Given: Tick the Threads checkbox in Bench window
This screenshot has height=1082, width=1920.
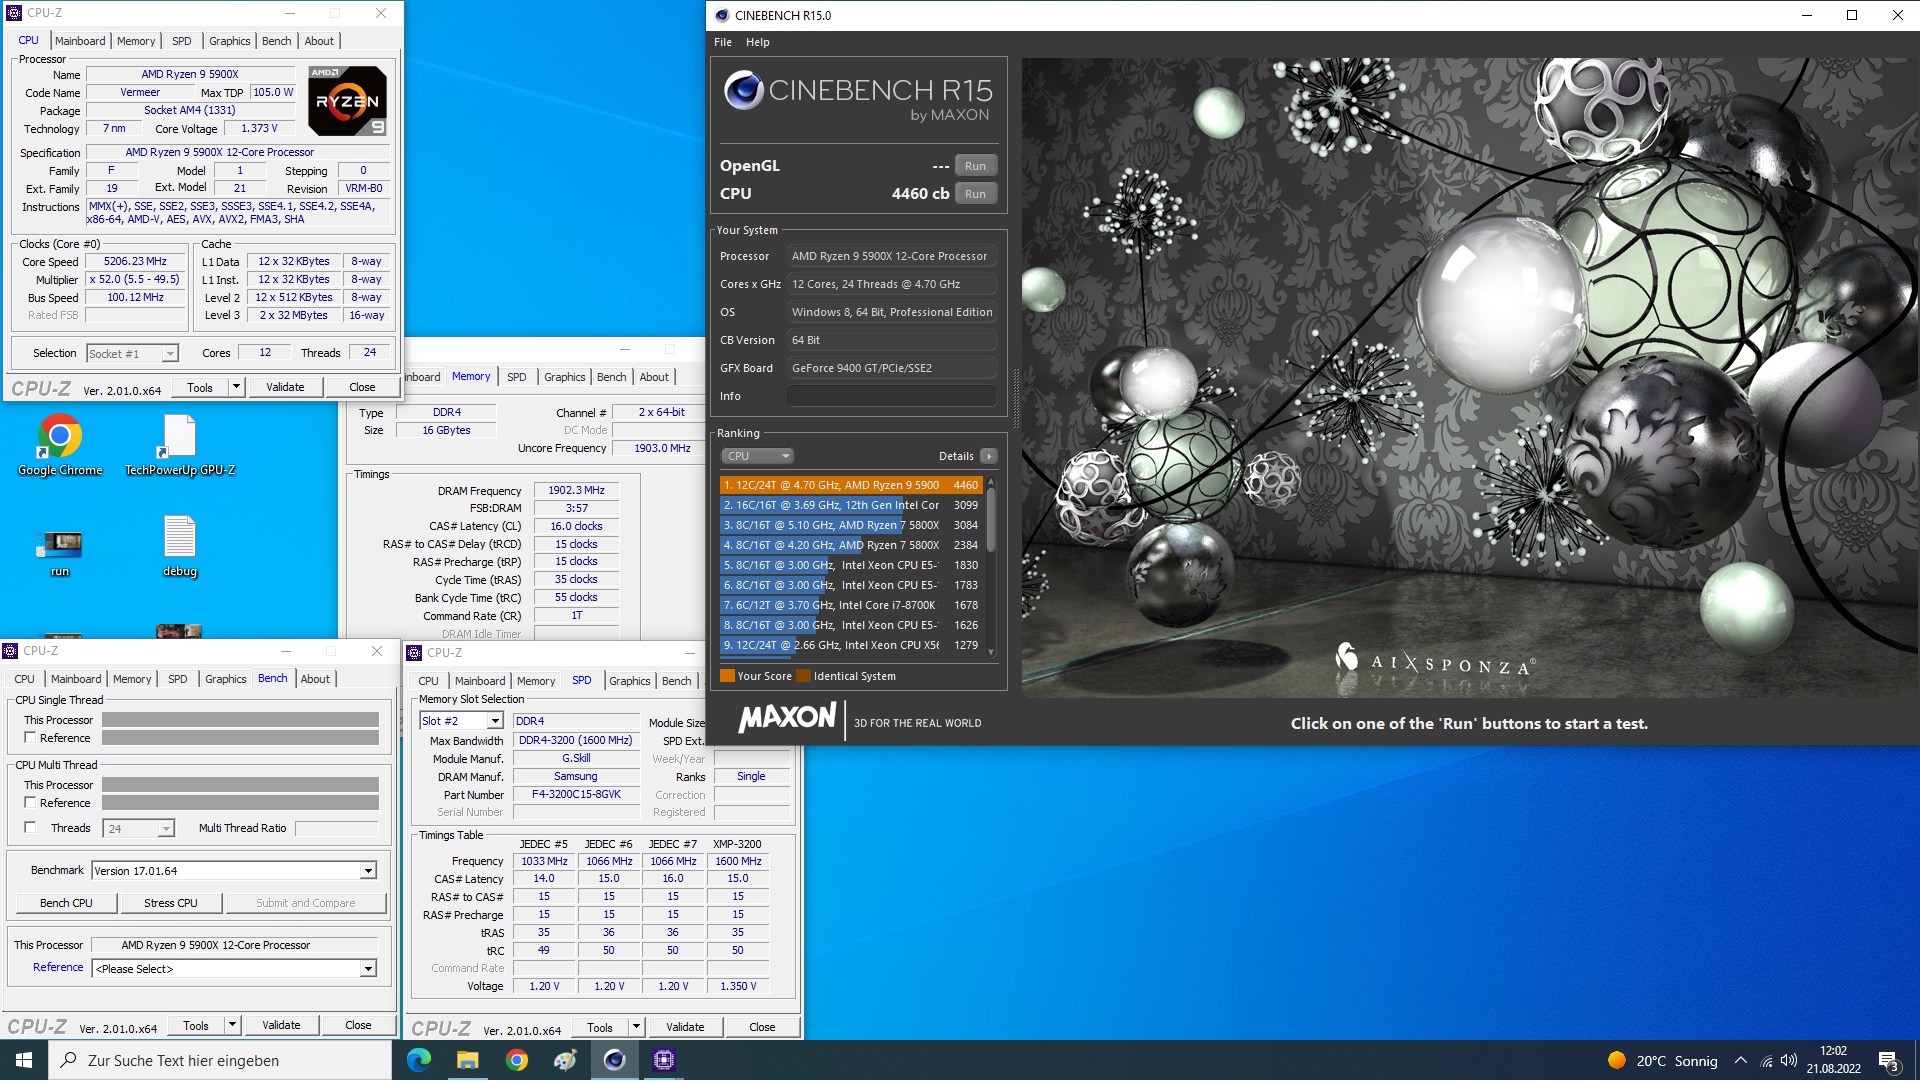Looking at the screenshot, I should pyautogui.click(x=30, y=828).
